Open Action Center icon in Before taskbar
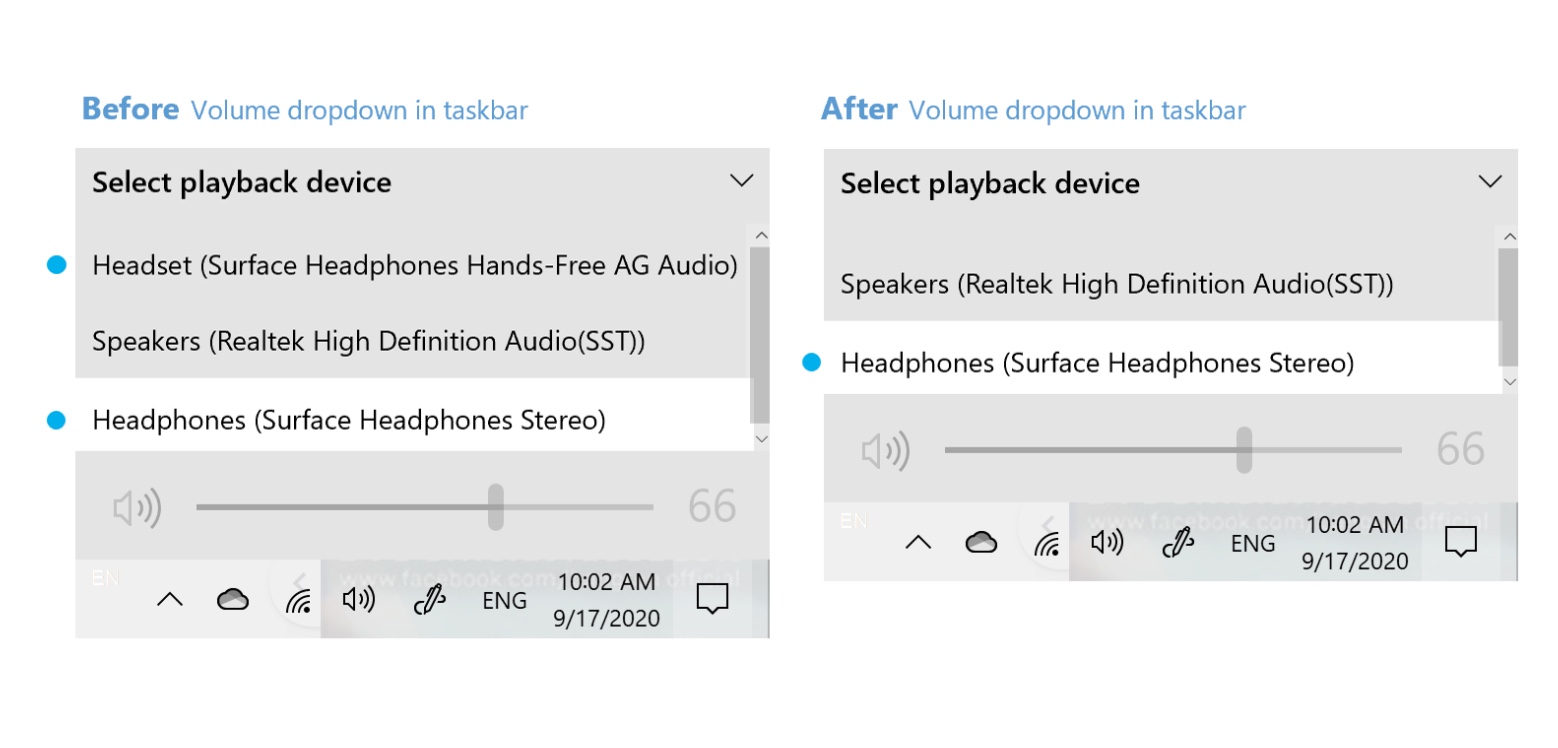 pos(711,600)
